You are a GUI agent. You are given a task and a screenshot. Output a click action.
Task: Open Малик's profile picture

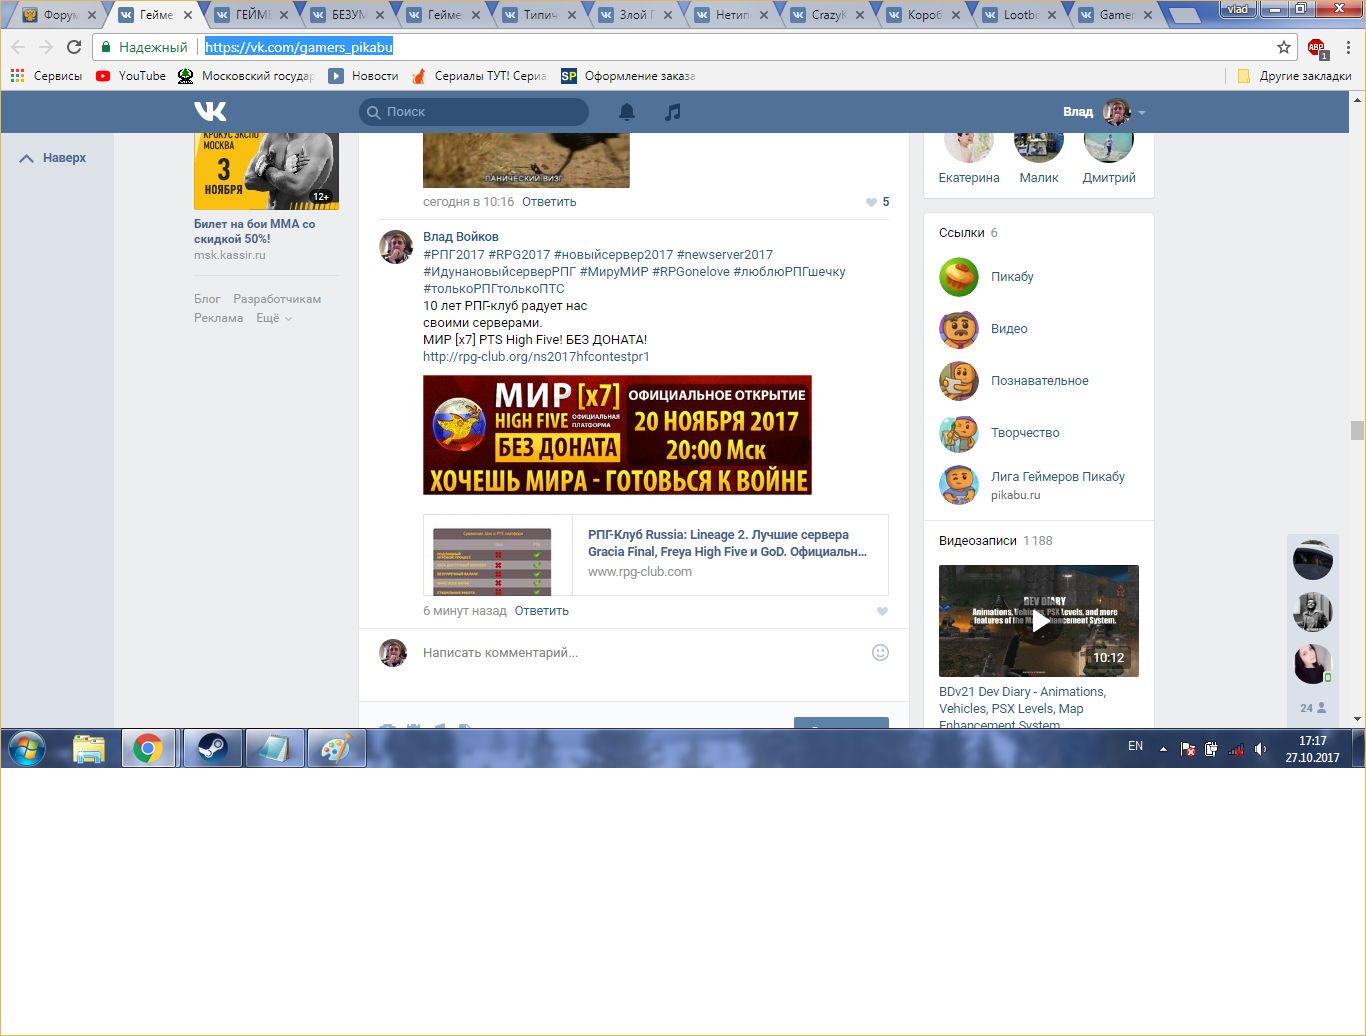(x=1039, y=145)
